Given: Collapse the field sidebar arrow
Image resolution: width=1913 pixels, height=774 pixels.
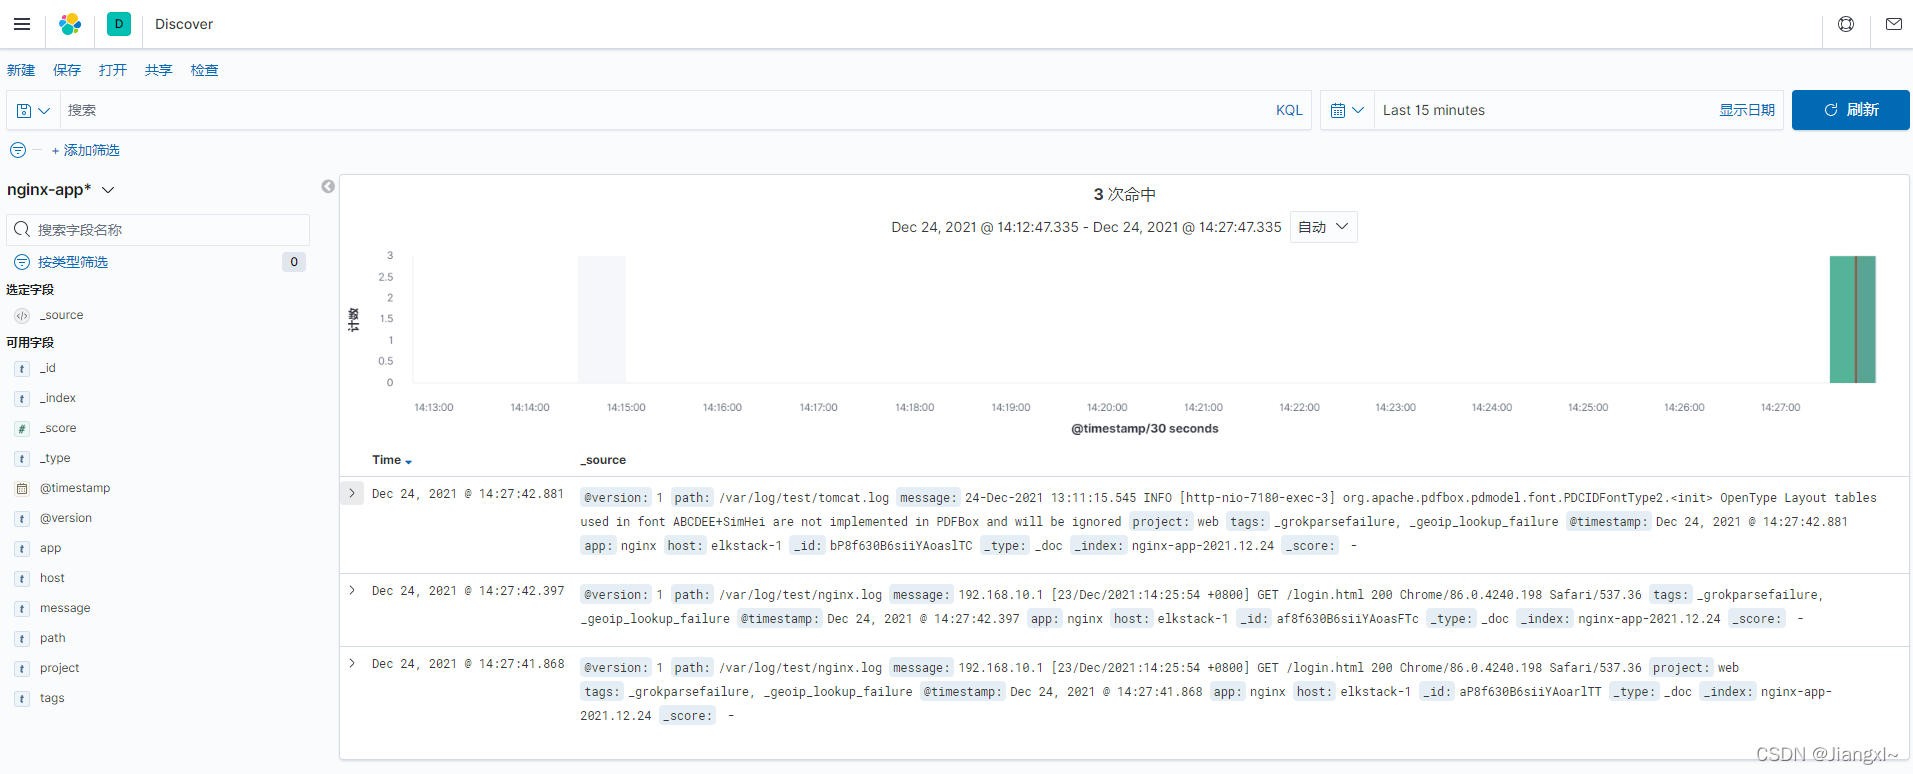Looking at the screenshot, I should 328,186.
